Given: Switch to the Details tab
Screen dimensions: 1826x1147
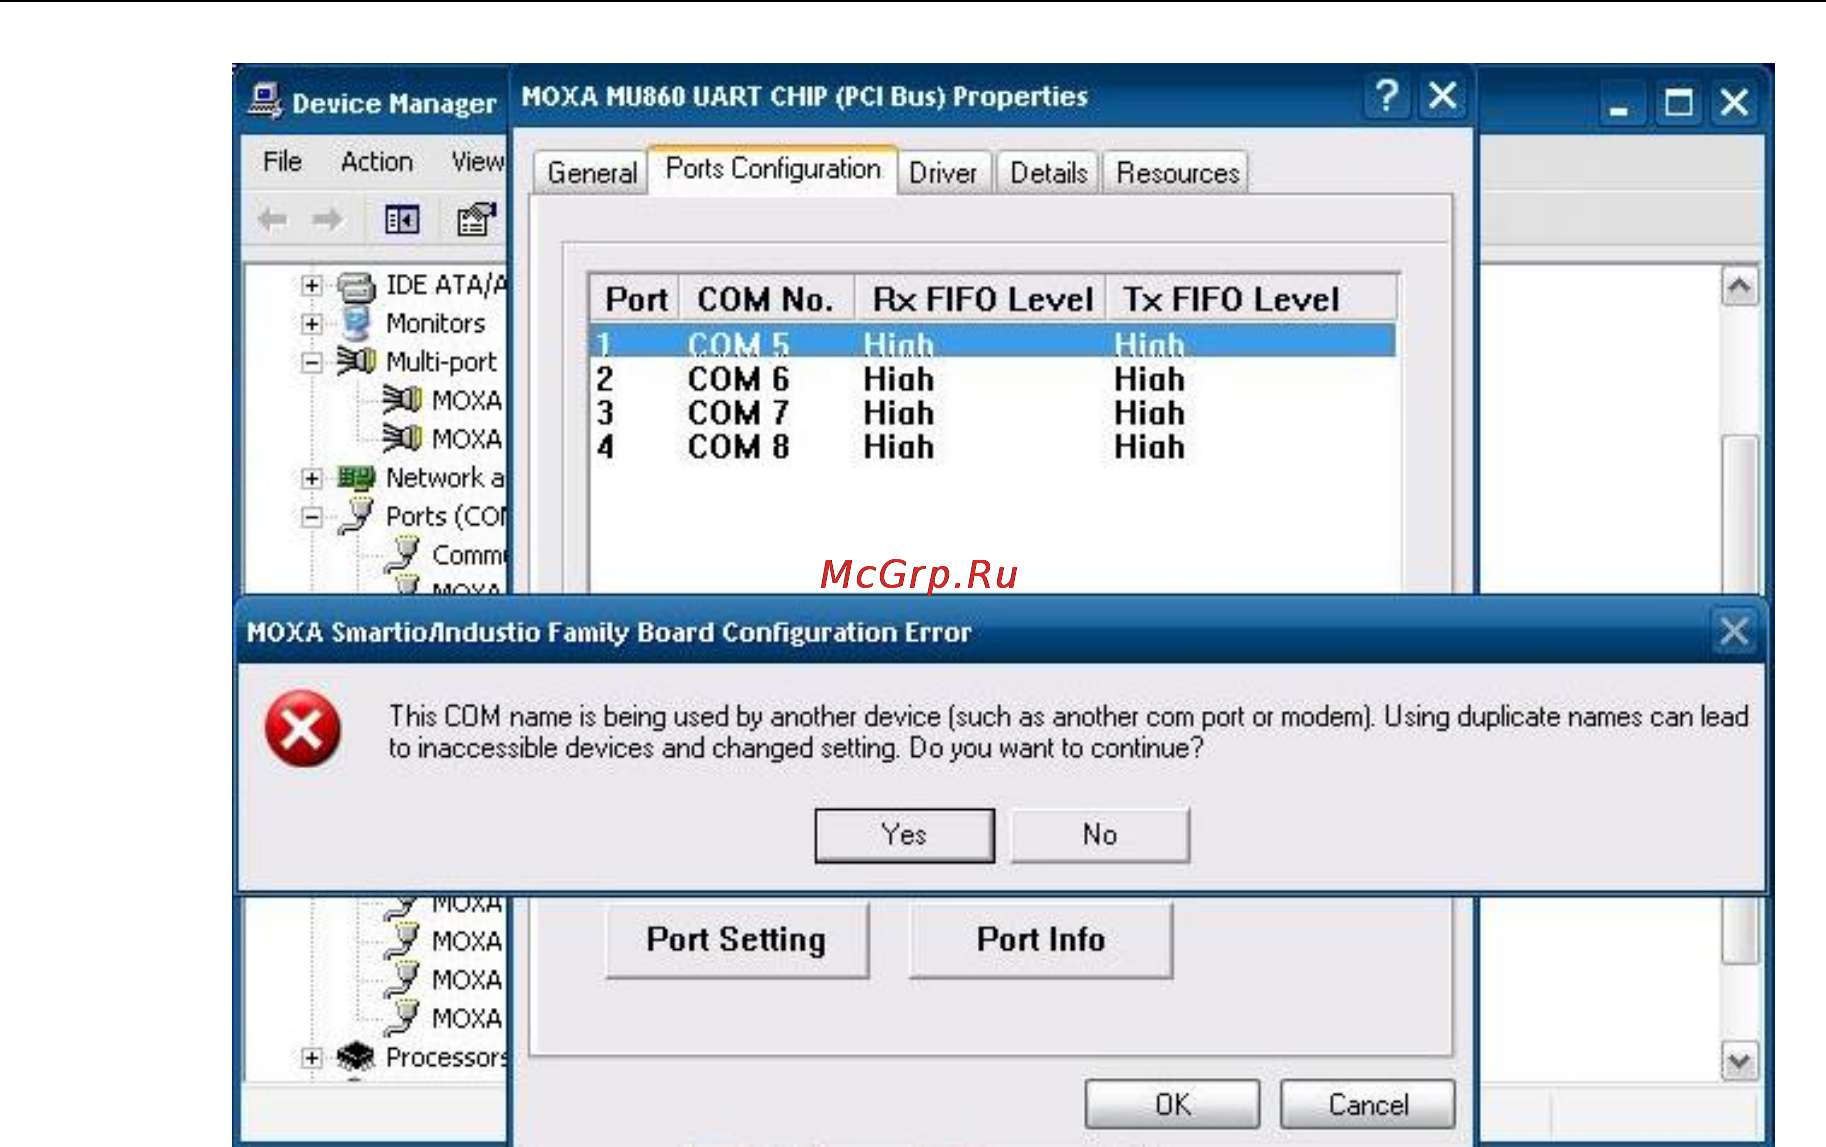Looking at the screenshot, I should click(x=1048, y=173).
